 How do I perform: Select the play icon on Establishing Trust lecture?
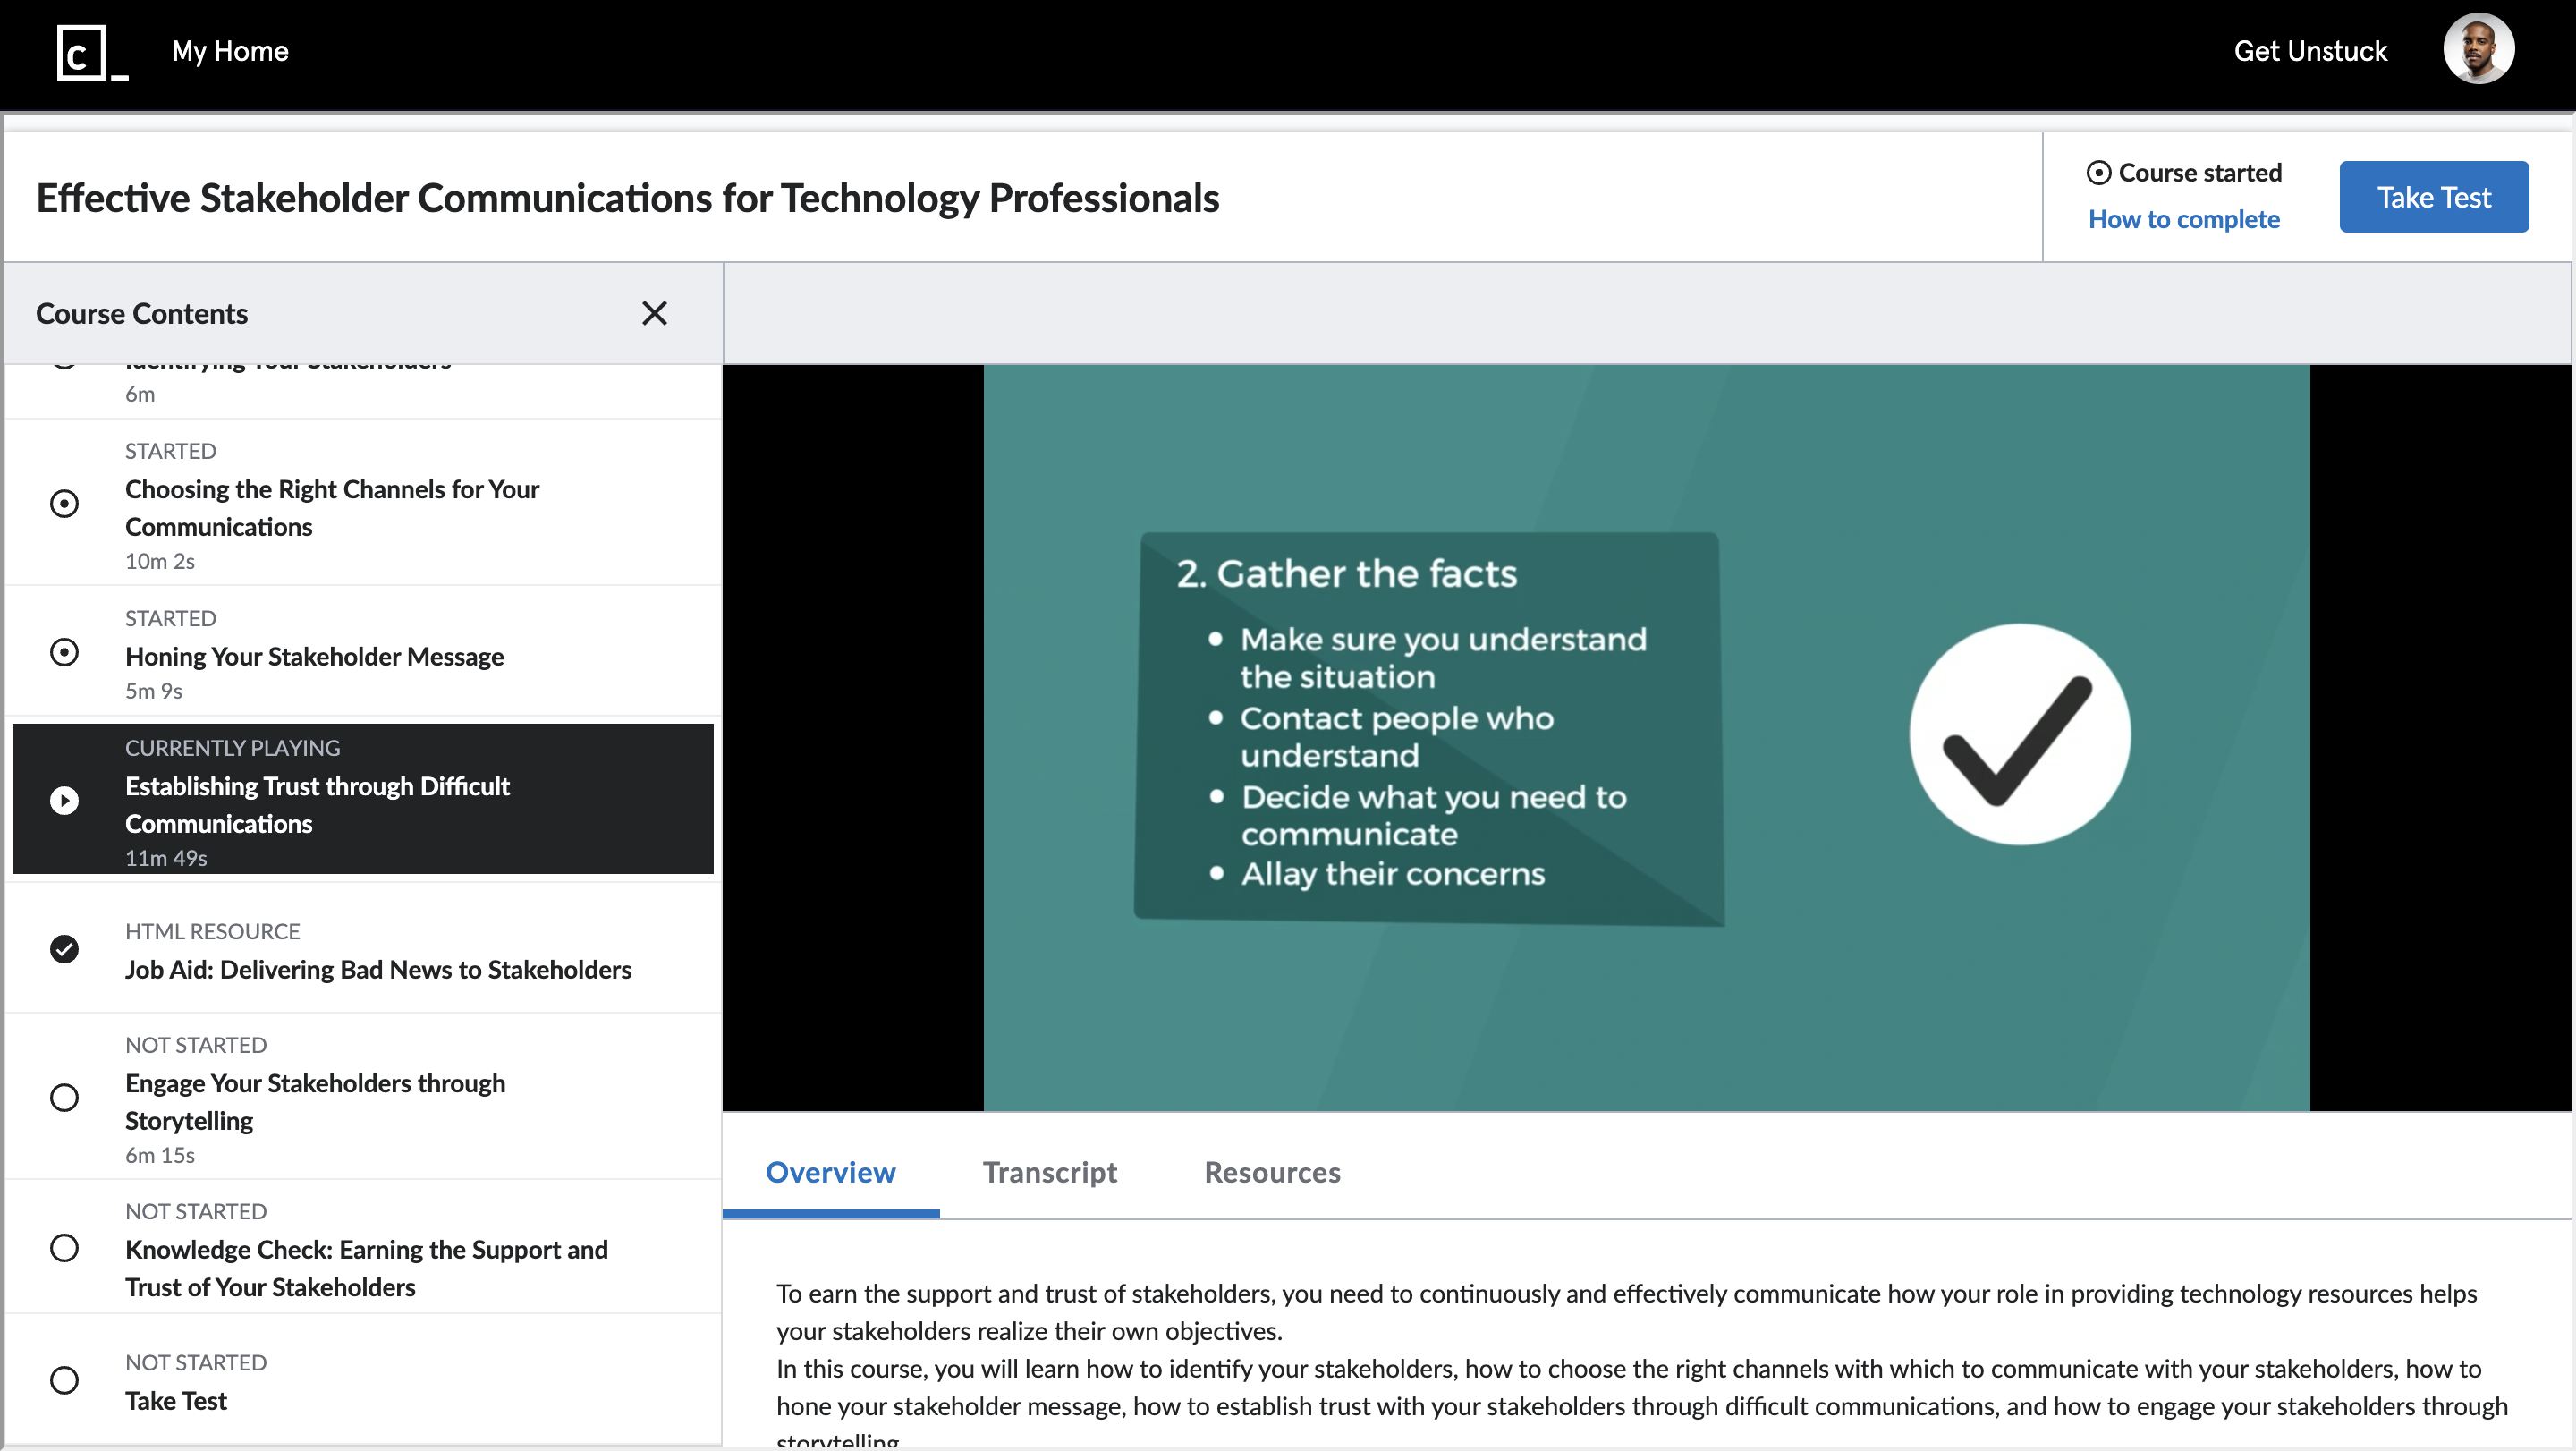[65, 799]
